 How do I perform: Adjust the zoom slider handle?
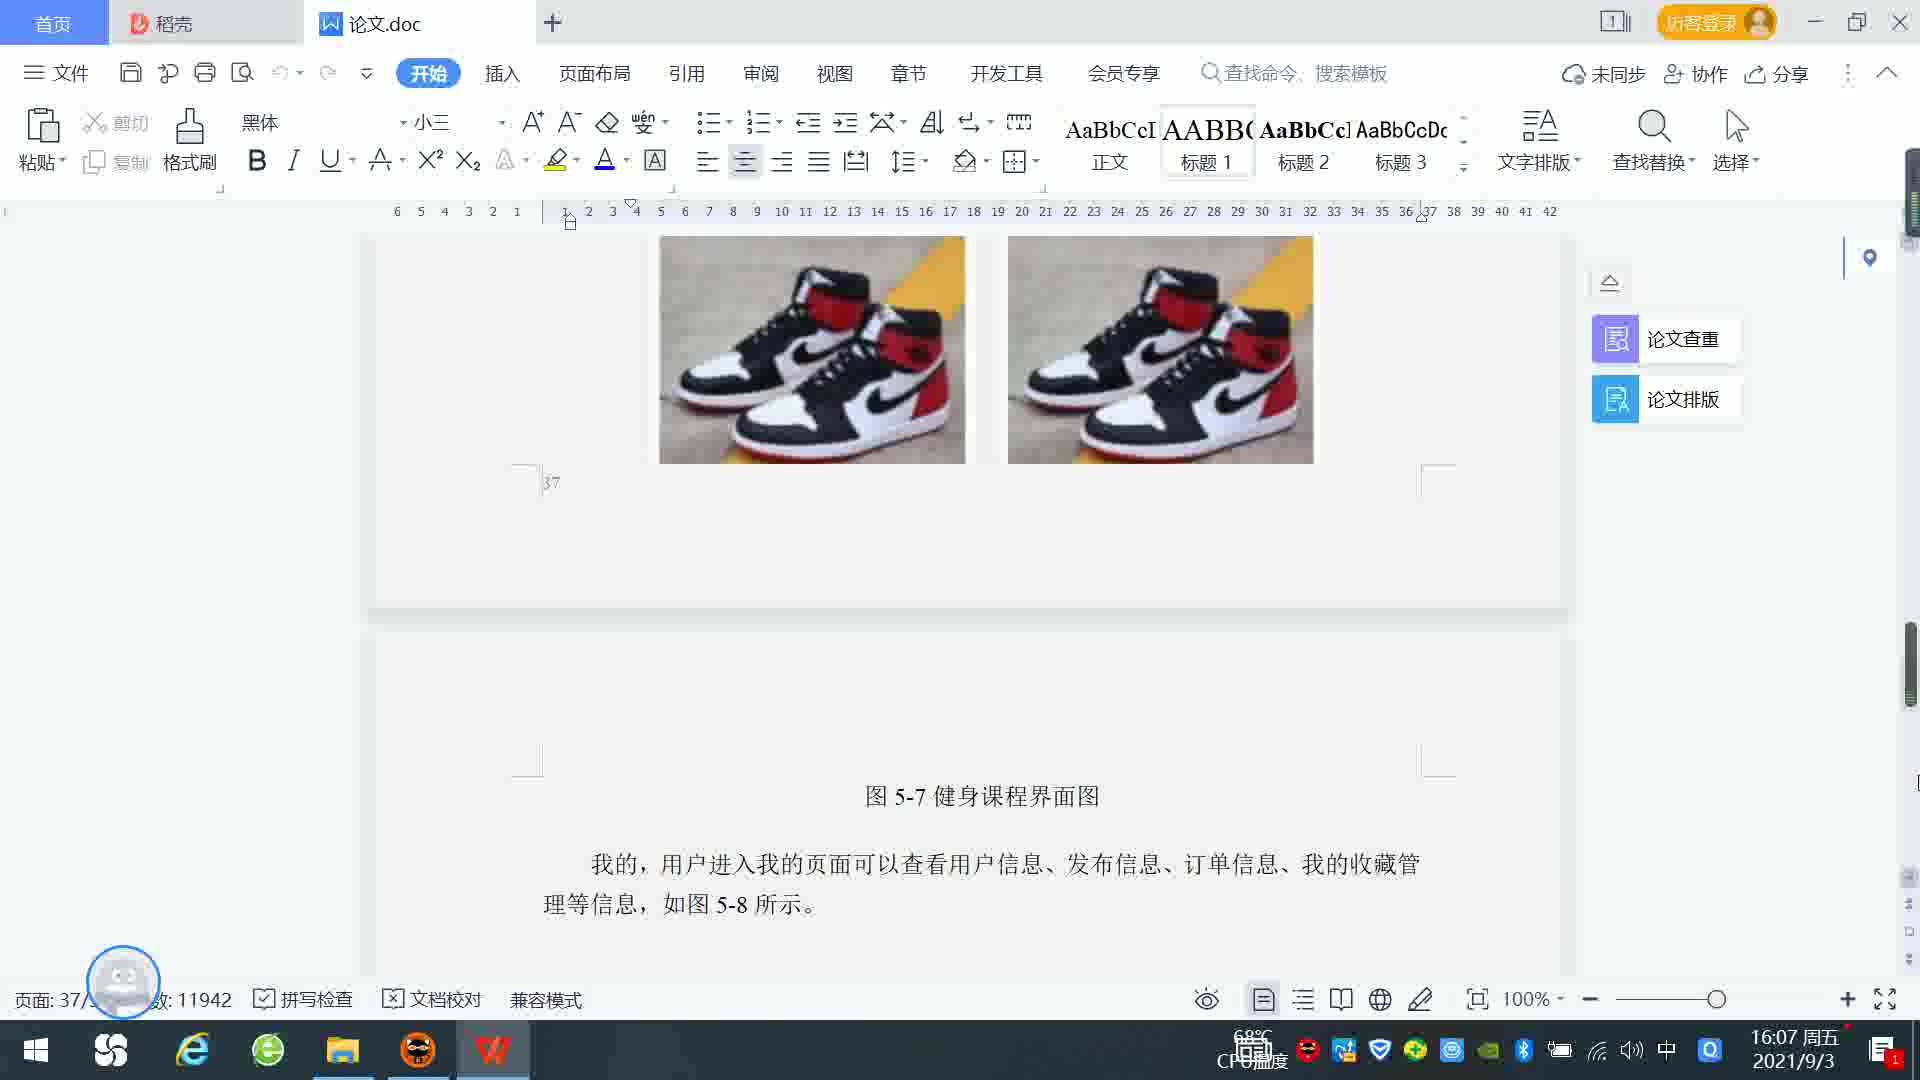(x=1716, y=999)
